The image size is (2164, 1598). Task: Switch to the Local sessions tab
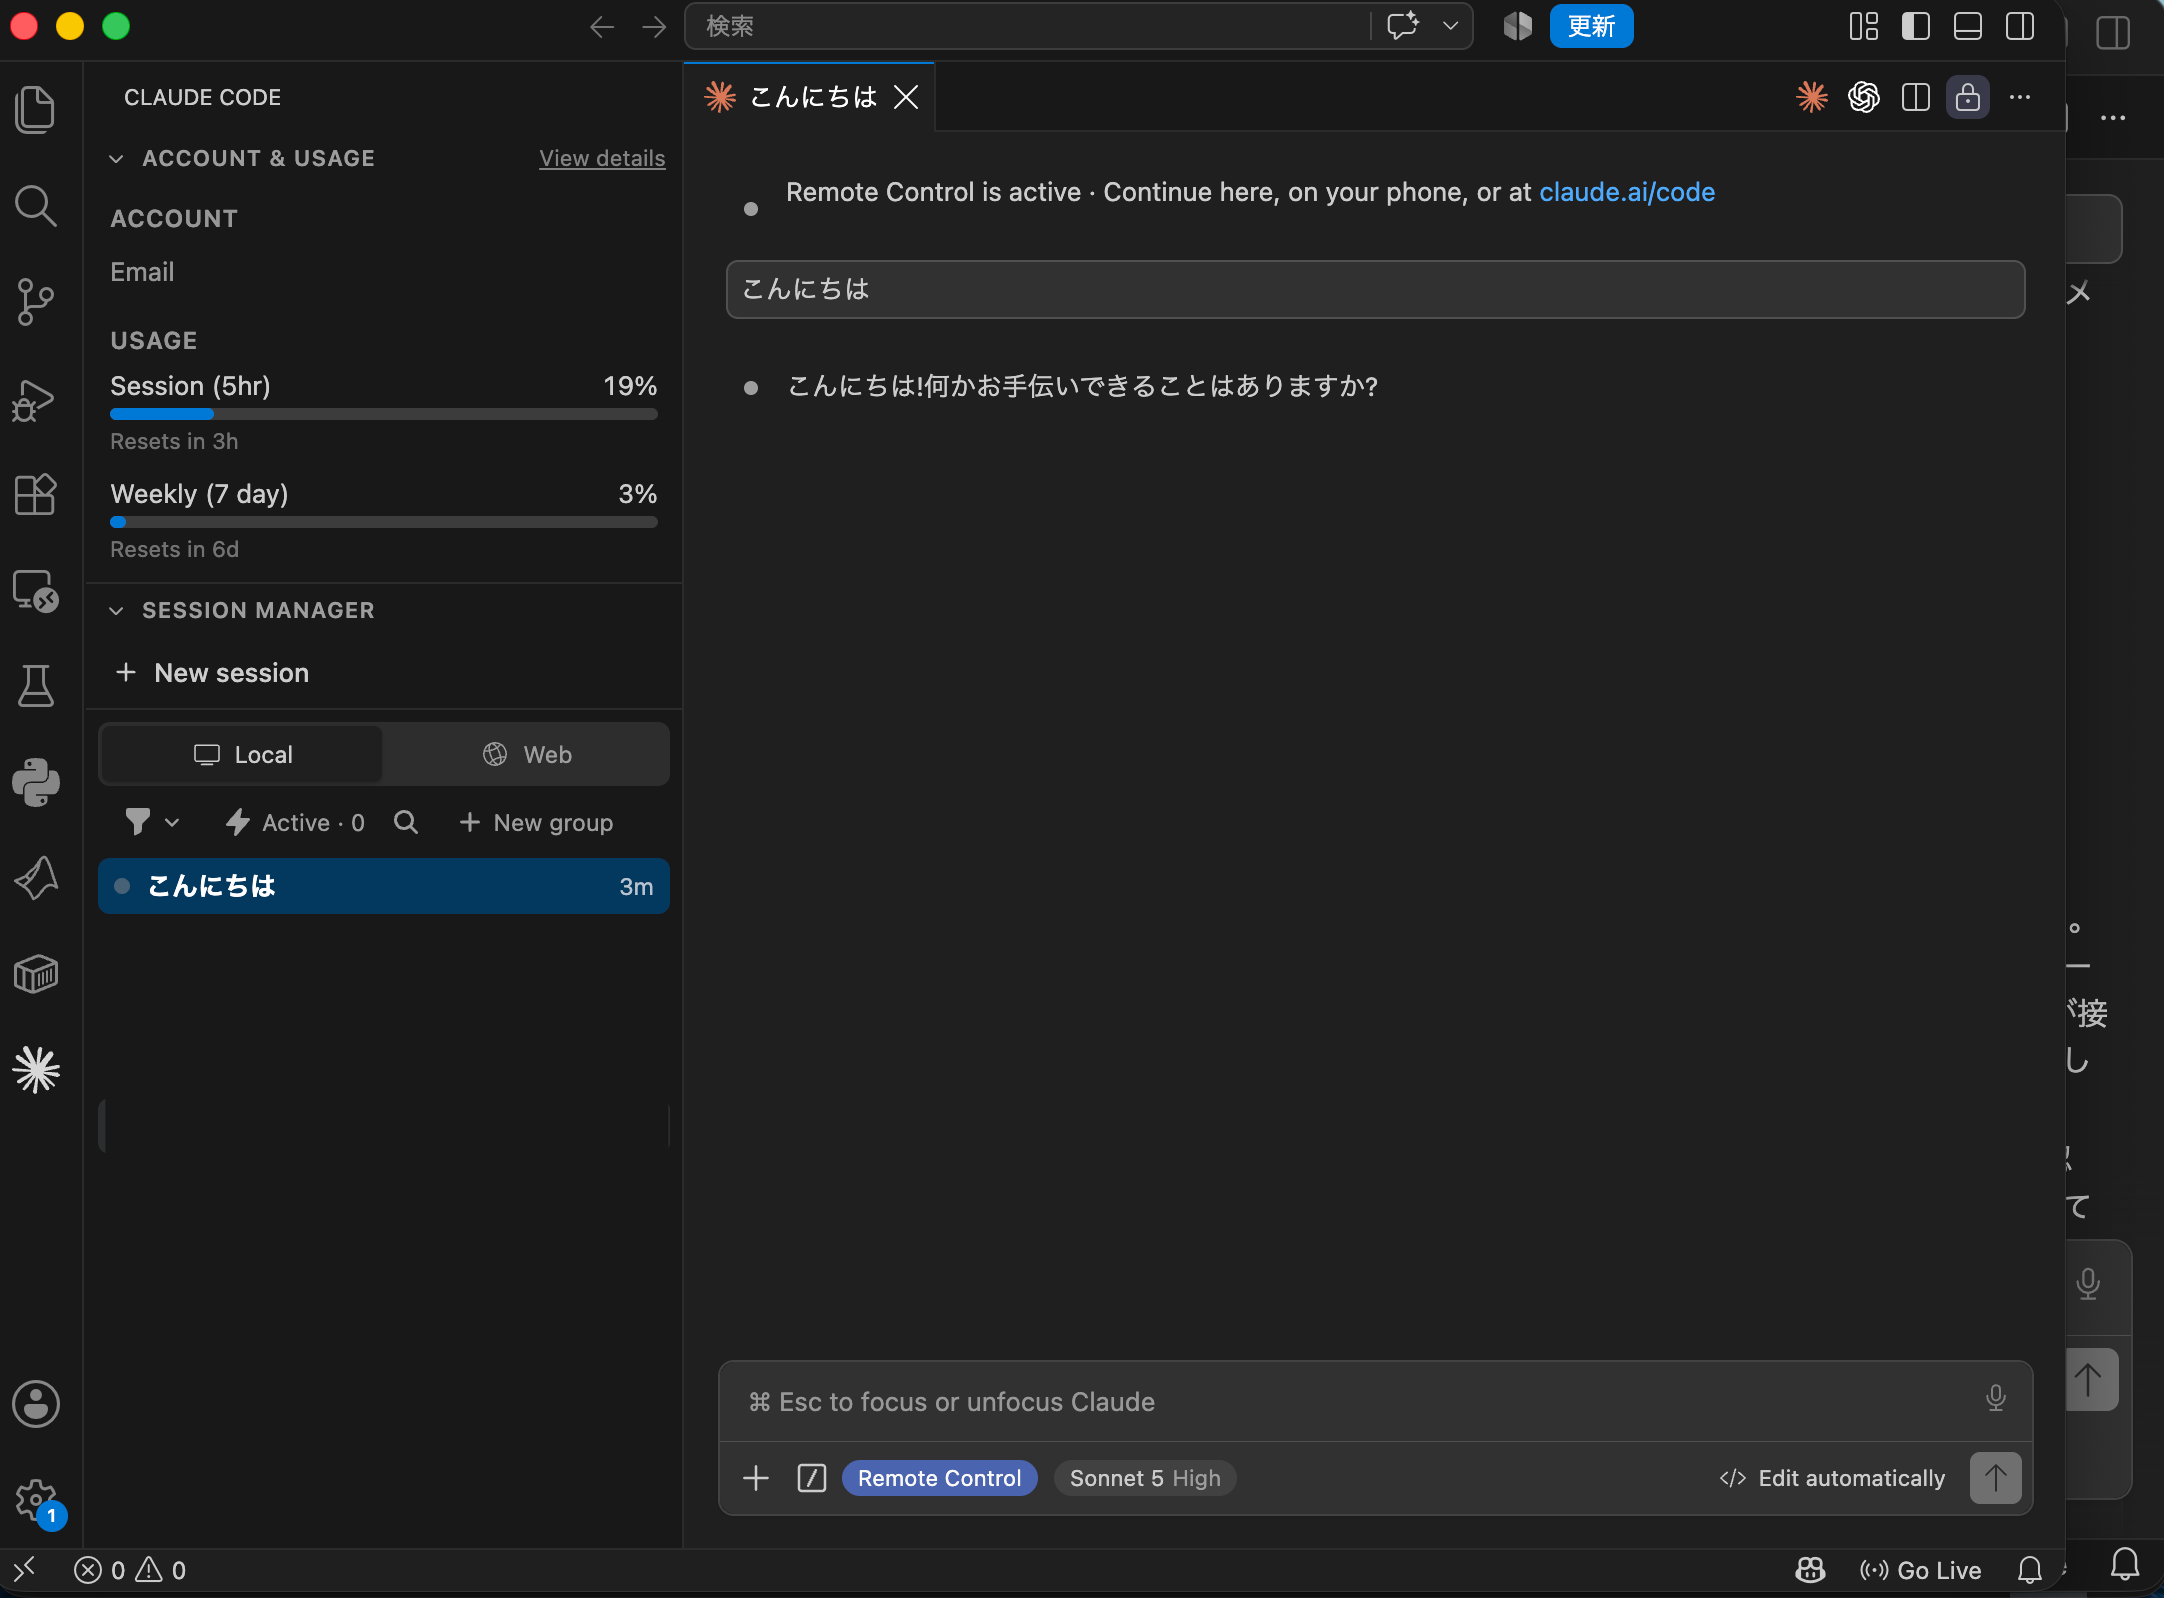(242, 754)
